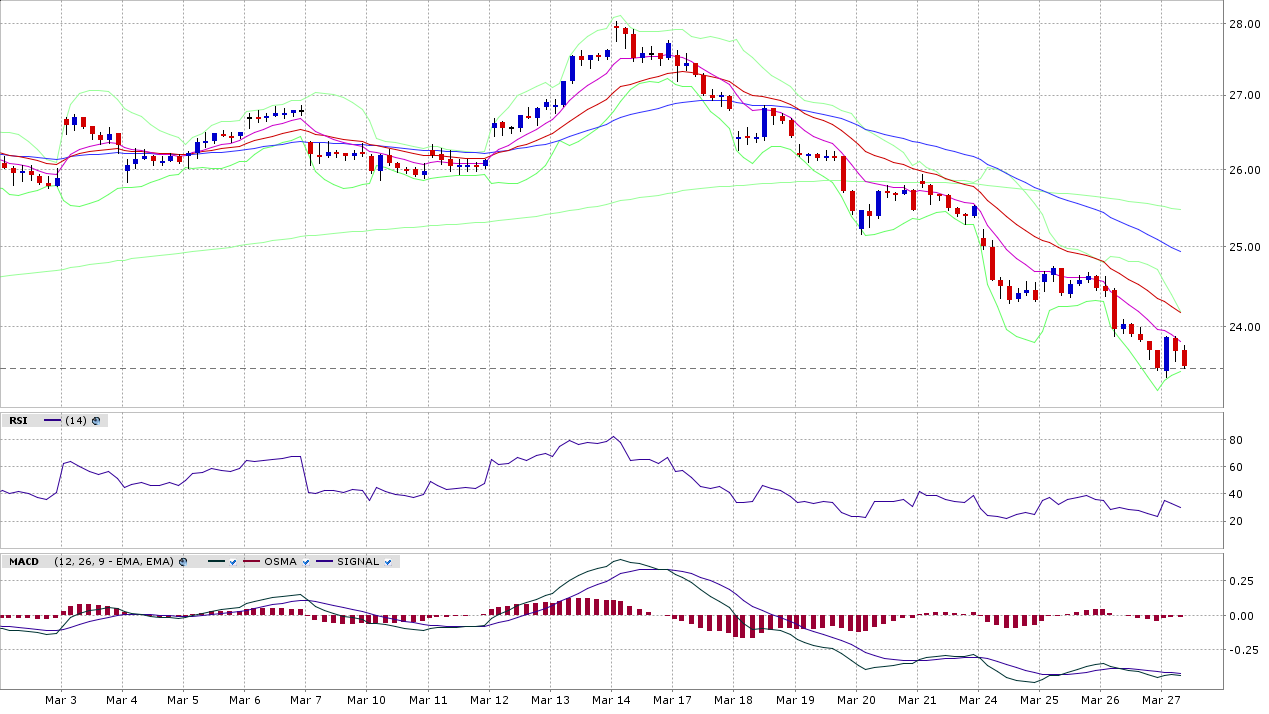This screenshot has width=1269, height=714.
Task: Open MACD indicator settings icon
Action: pyautogui.click(x=183, y=562)
